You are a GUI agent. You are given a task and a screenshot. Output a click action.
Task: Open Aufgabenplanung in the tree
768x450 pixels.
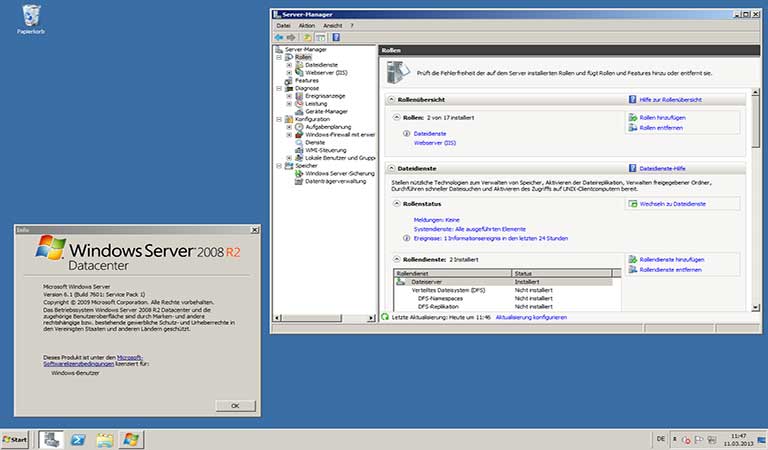tap(328, 127)
